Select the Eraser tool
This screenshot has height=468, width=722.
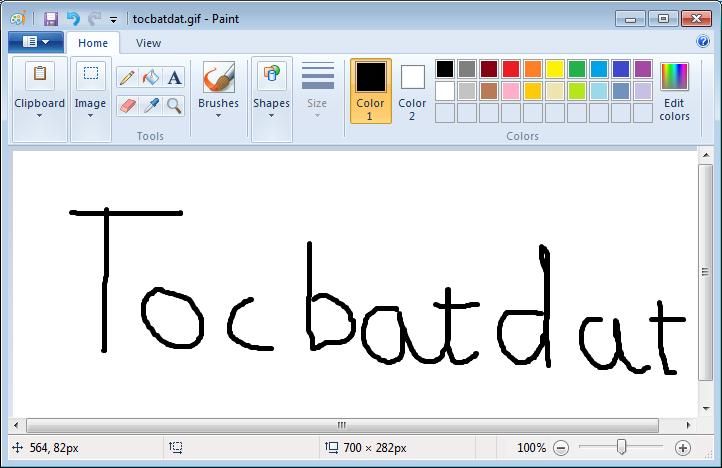[x=127, y=105]
